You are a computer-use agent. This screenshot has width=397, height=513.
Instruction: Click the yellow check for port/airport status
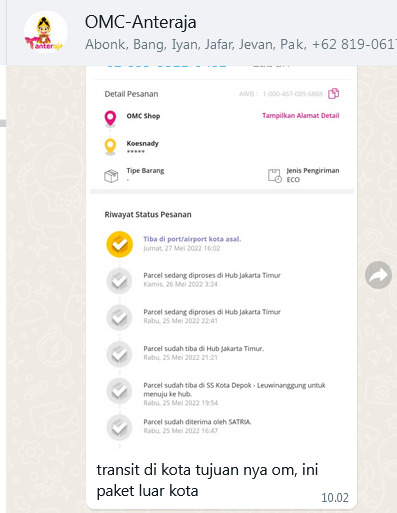[x=120, y=244]
